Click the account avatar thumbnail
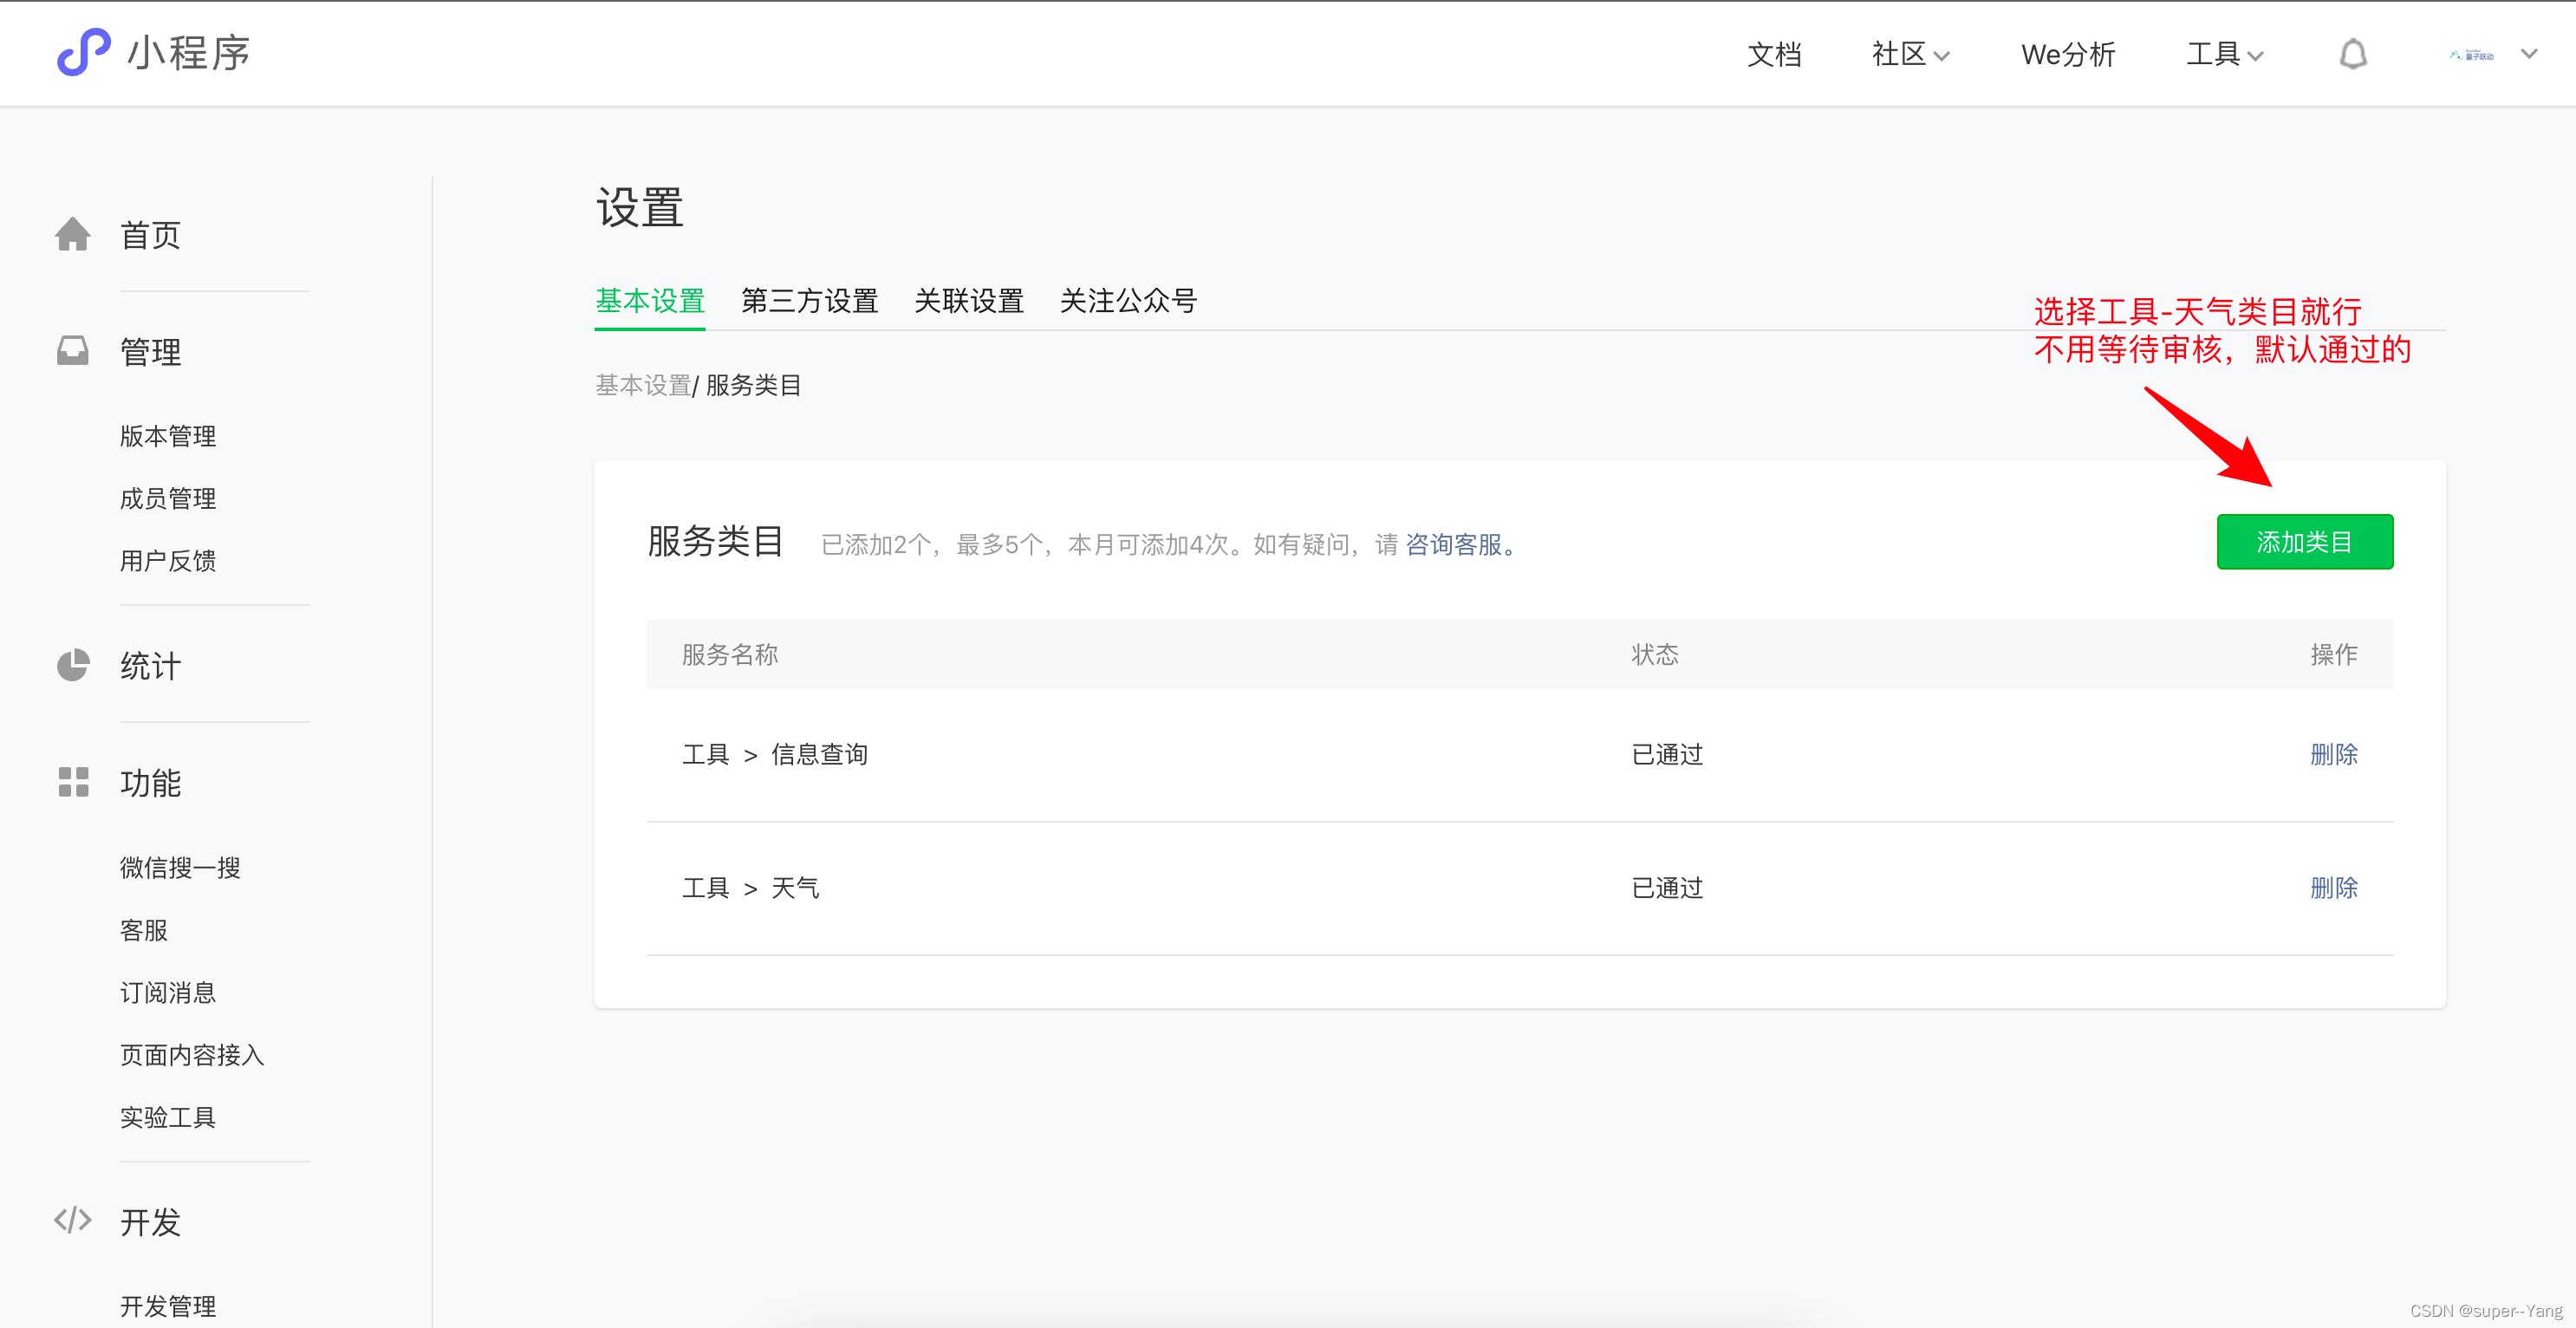This screenshot has height=1328, width=2576. pos(2471,55)
